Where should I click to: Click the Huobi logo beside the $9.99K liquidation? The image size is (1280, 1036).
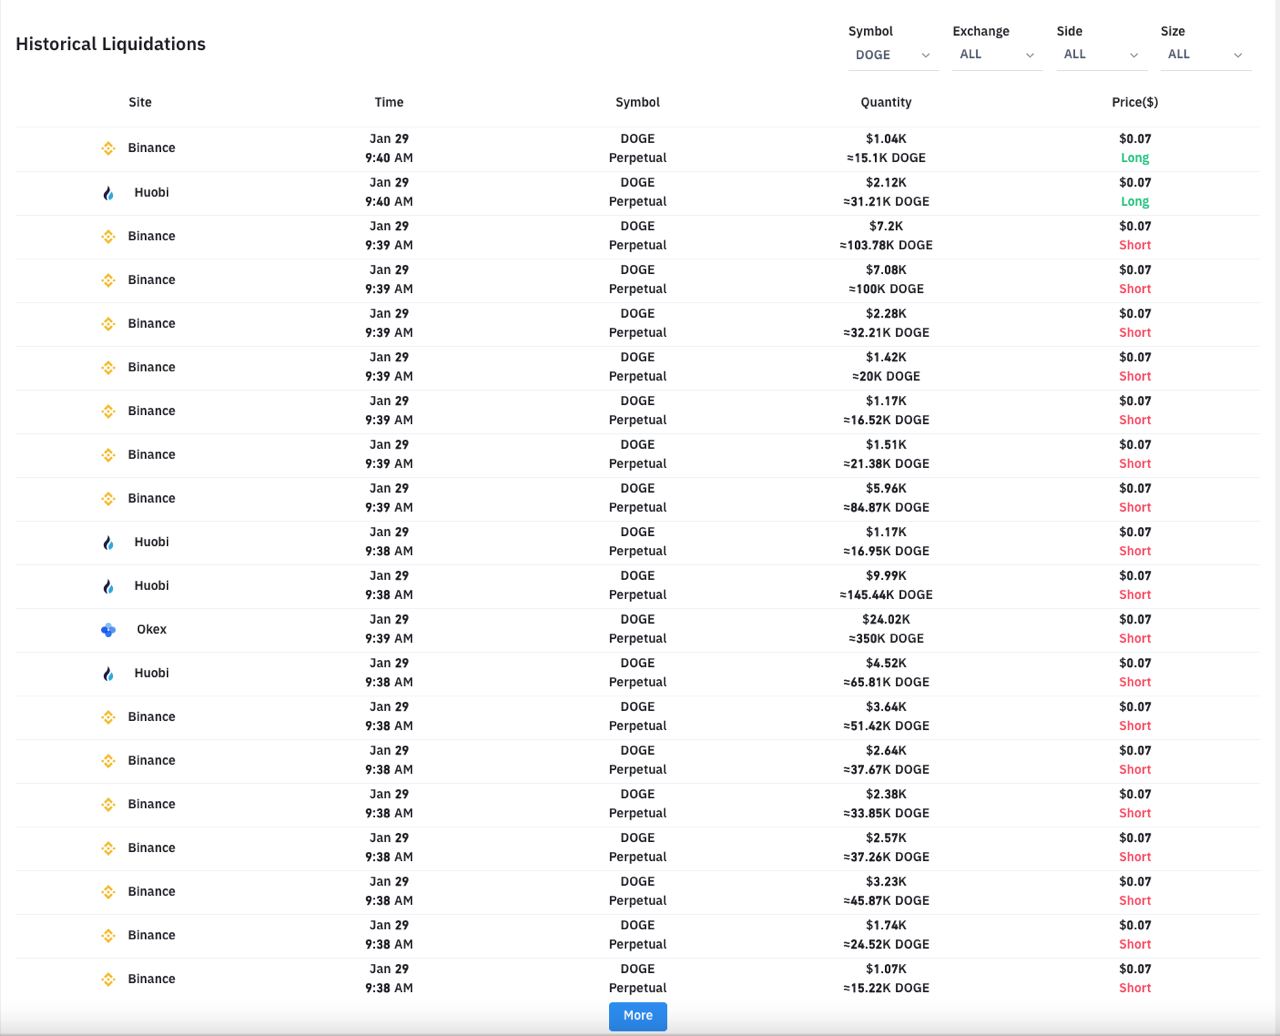(108, 586)
